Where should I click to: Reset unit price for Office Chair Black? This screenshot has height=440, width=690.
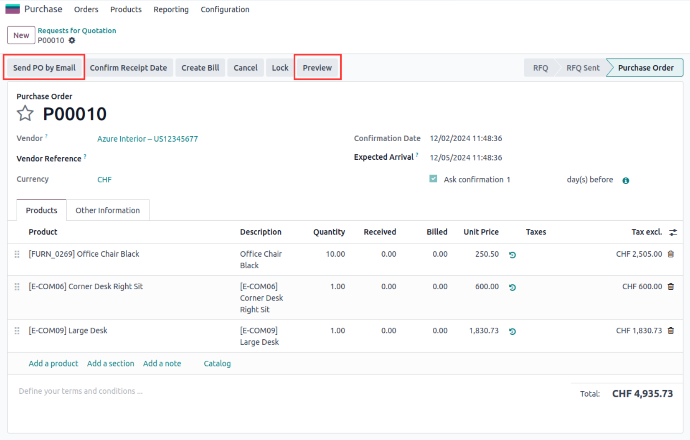[512, 255]
